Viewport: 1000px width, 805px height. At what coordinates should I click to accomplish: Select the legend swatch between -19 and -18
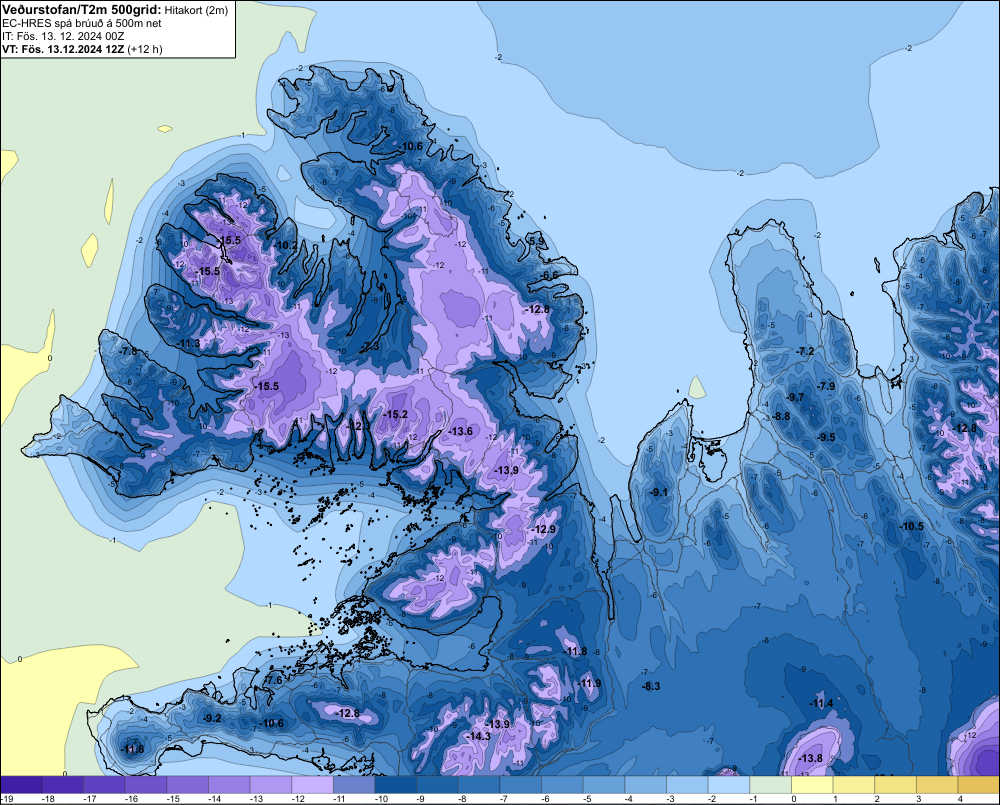(x=21, y=784)
